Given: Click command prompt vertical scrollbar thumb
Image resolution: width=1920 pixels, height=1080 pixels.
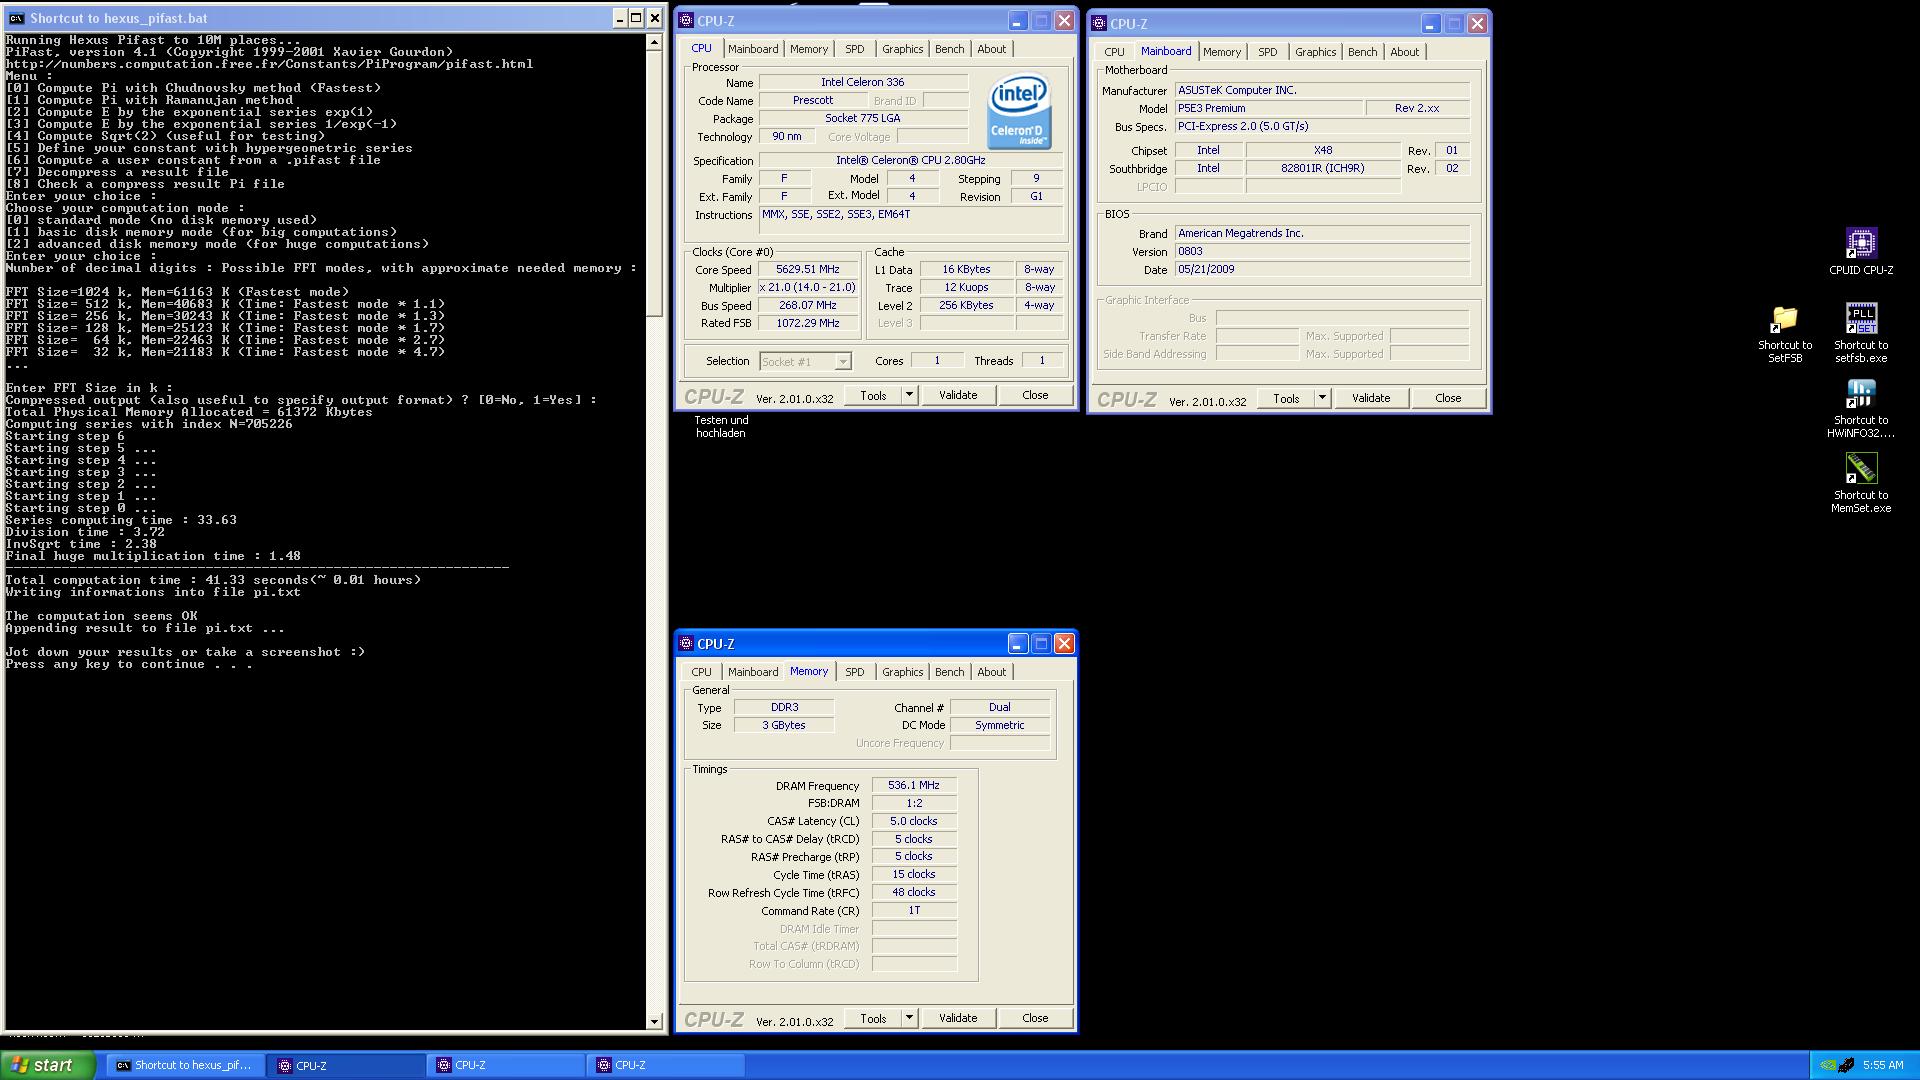Looking at the screenshot, I should (x=655, y=184).
